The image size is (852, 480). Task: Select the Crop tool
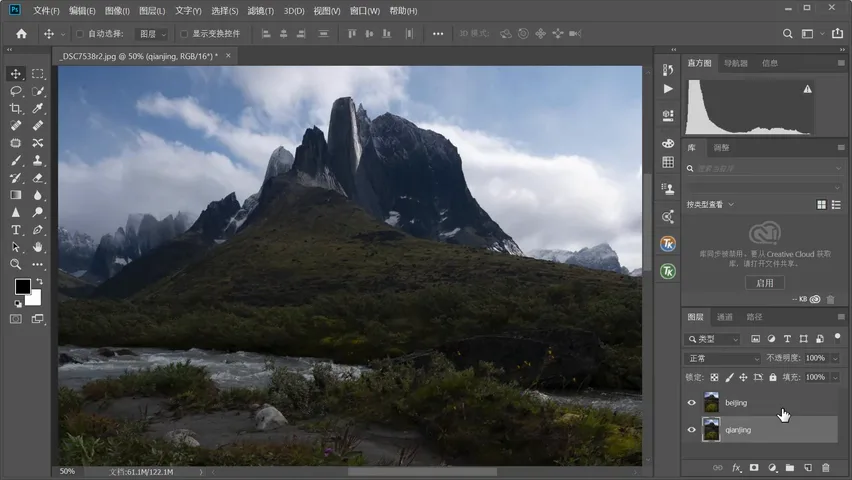pyautogui.click(x=16, y=108)
